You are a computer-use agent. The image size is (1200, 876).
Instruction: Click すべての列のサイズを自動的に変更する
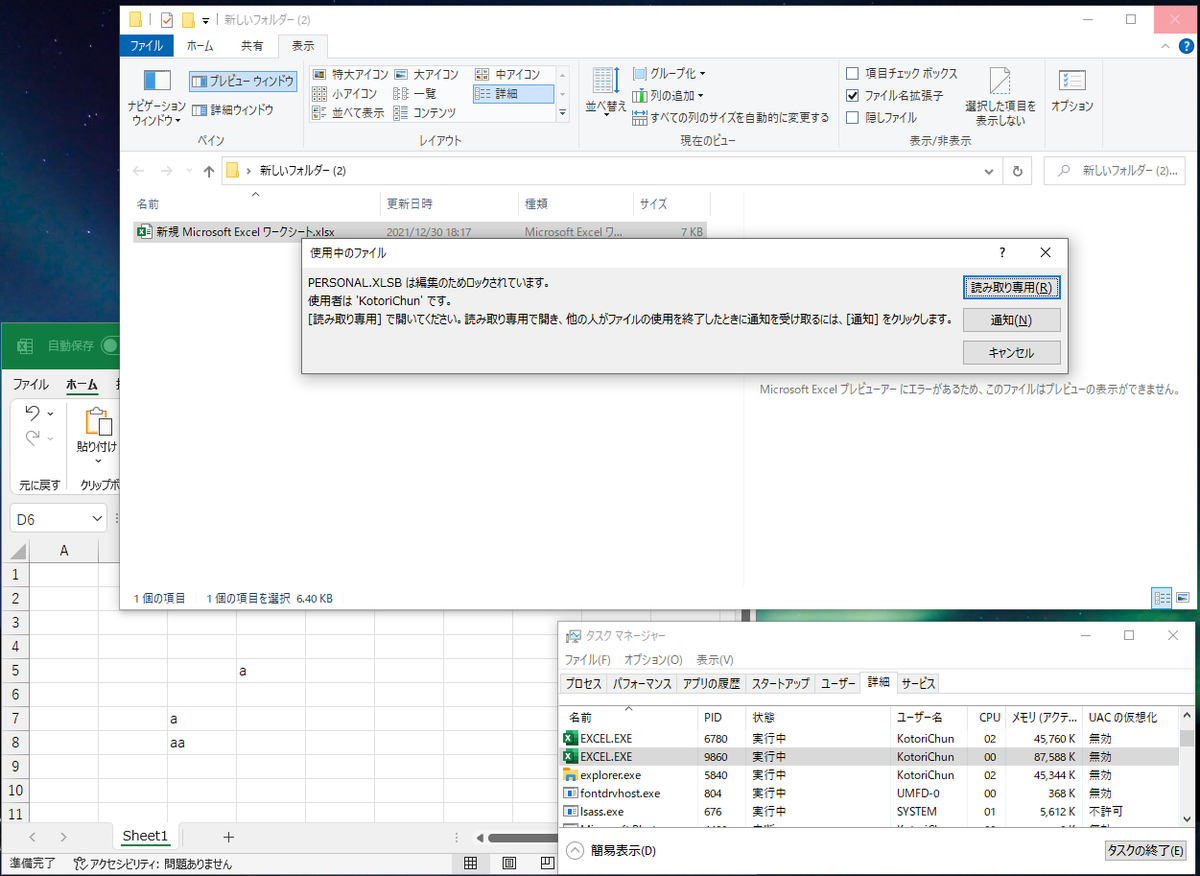pyautogui.click(x=731, y=118)
